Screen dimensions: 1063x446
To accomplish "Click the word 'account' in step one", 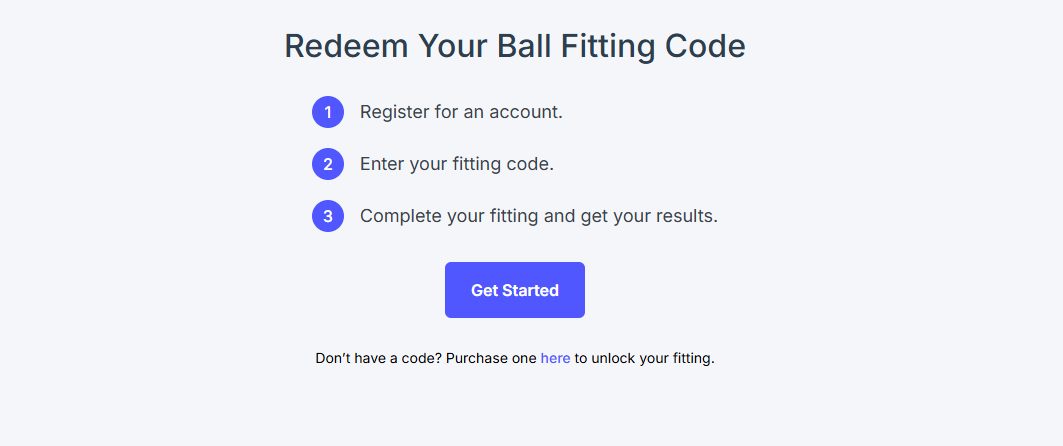I will point(523,112).
